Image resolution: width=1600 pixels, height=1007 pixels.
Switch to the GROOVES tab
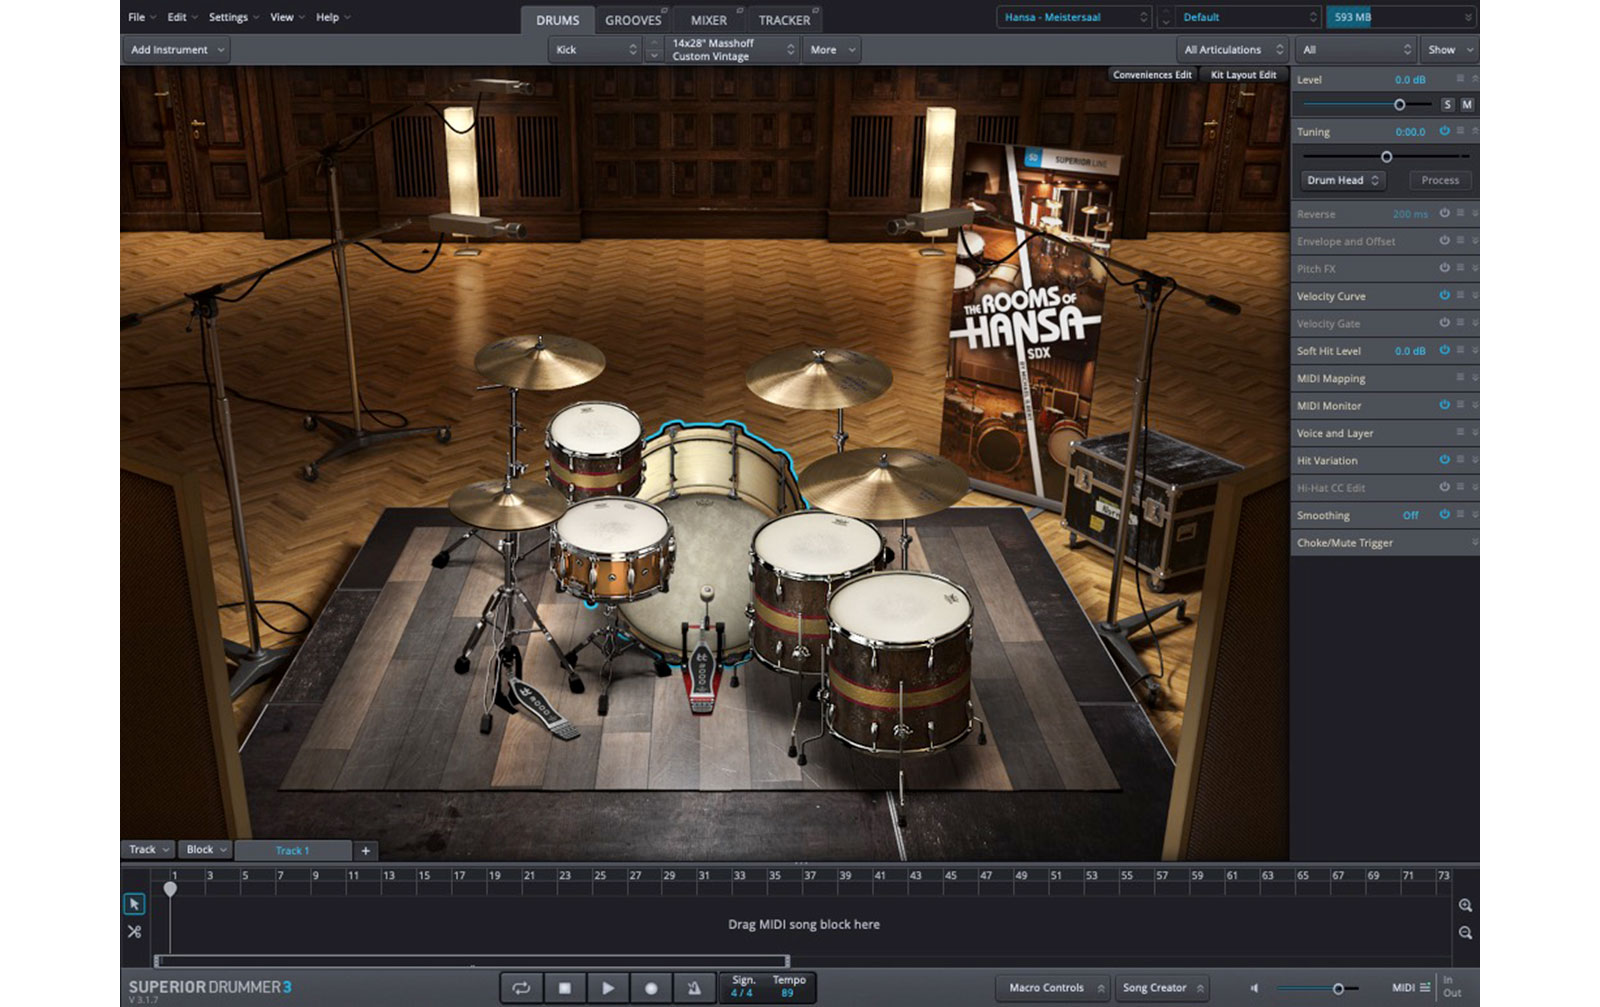(x=633, y=20)
